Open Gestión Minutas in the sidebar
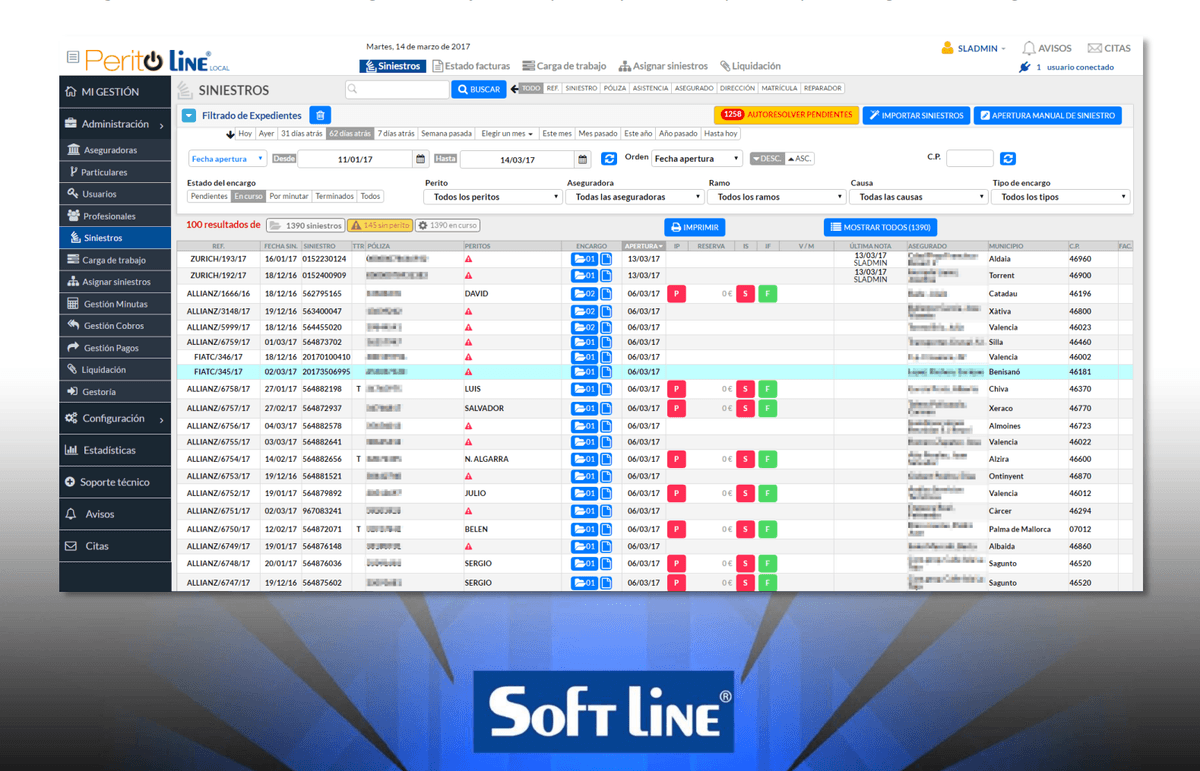This screenshot has width=1200, height=771. tap(115, 304)
